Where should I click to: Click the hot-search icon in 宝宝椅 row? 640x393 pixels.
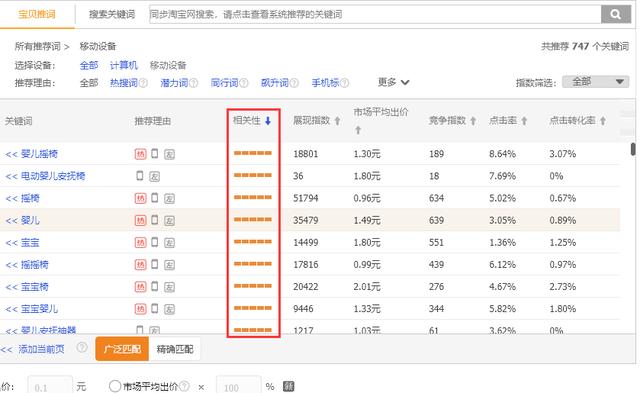click(140, 287)
